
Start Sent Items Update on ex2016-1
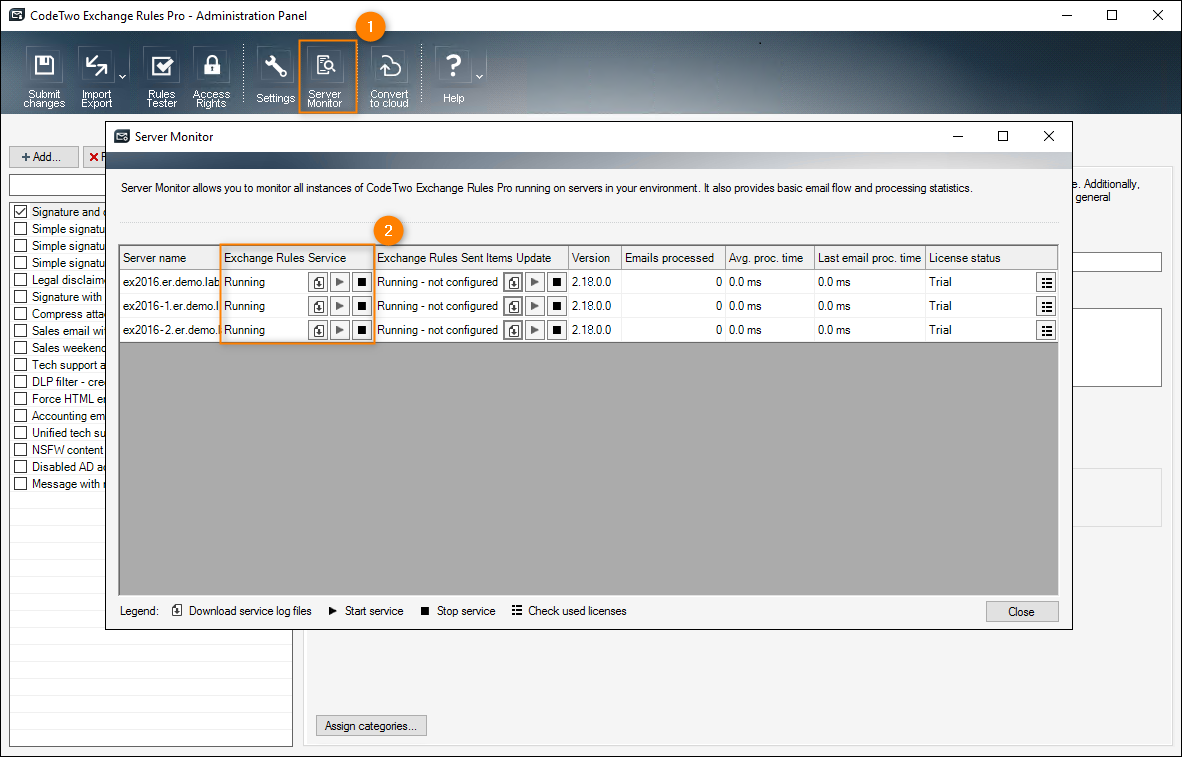535,307
